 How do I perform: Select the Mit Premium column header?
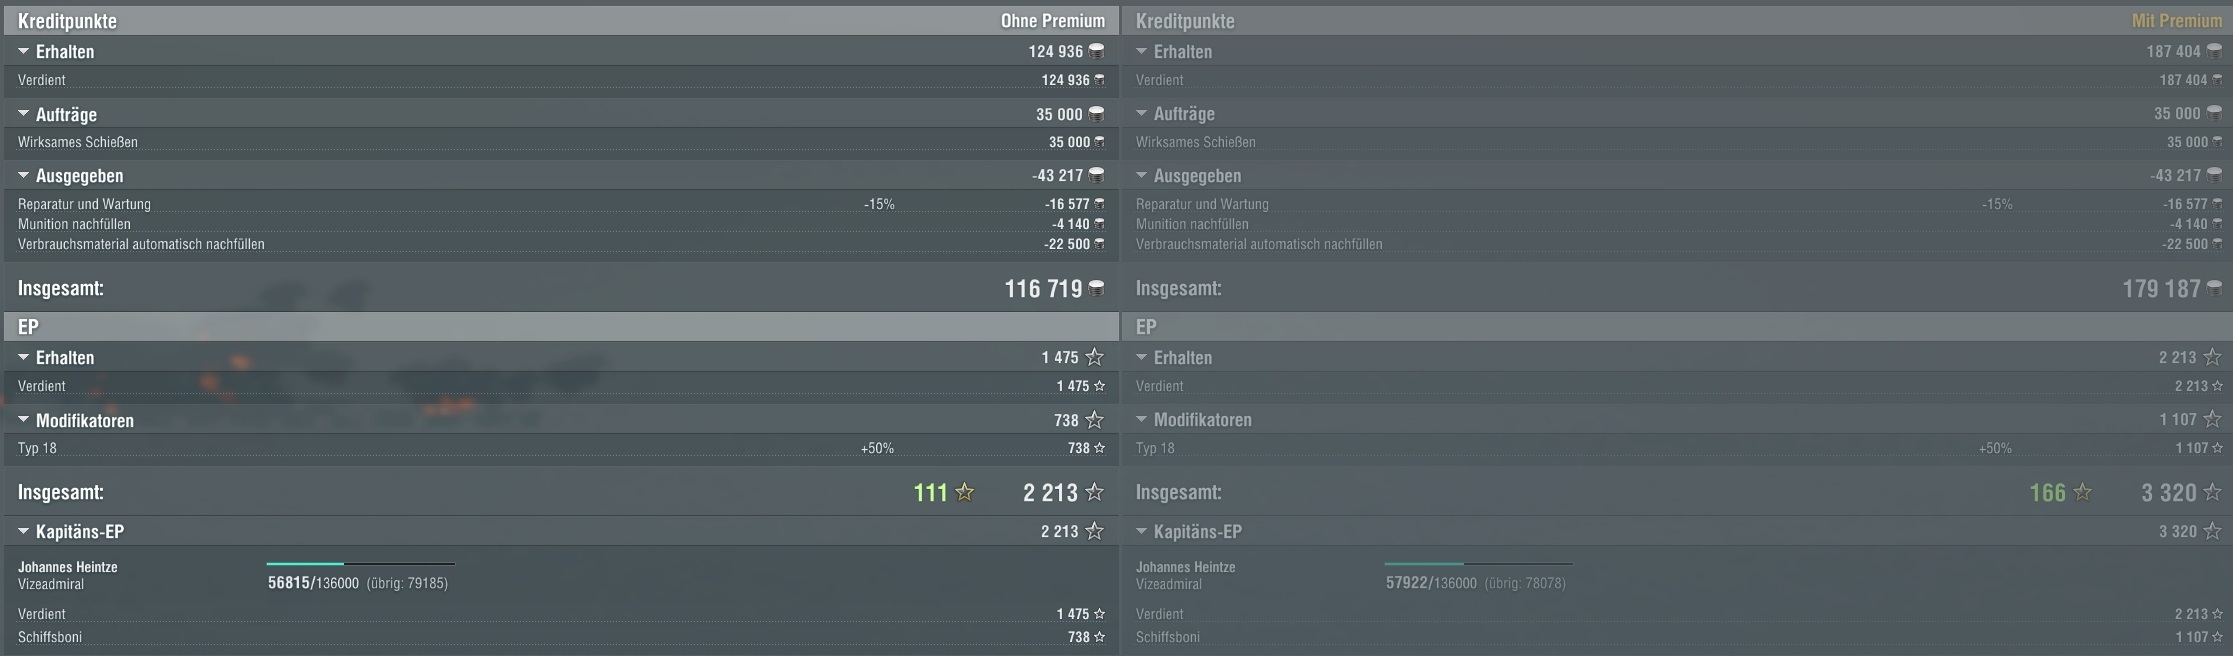2177,21
